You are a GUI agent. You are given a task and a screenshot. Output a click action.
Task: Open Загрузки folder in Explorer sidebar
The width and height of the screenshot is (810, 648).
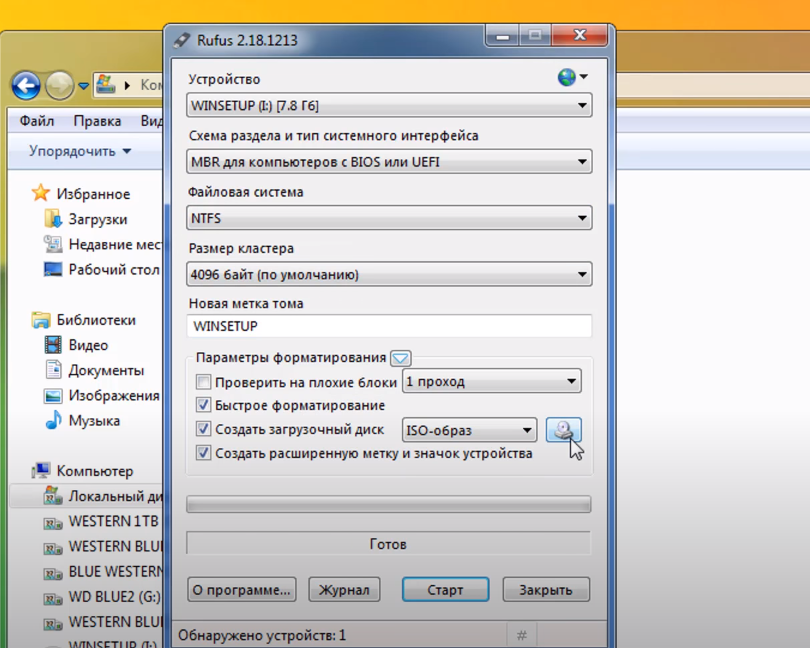[x=86, y=219]
